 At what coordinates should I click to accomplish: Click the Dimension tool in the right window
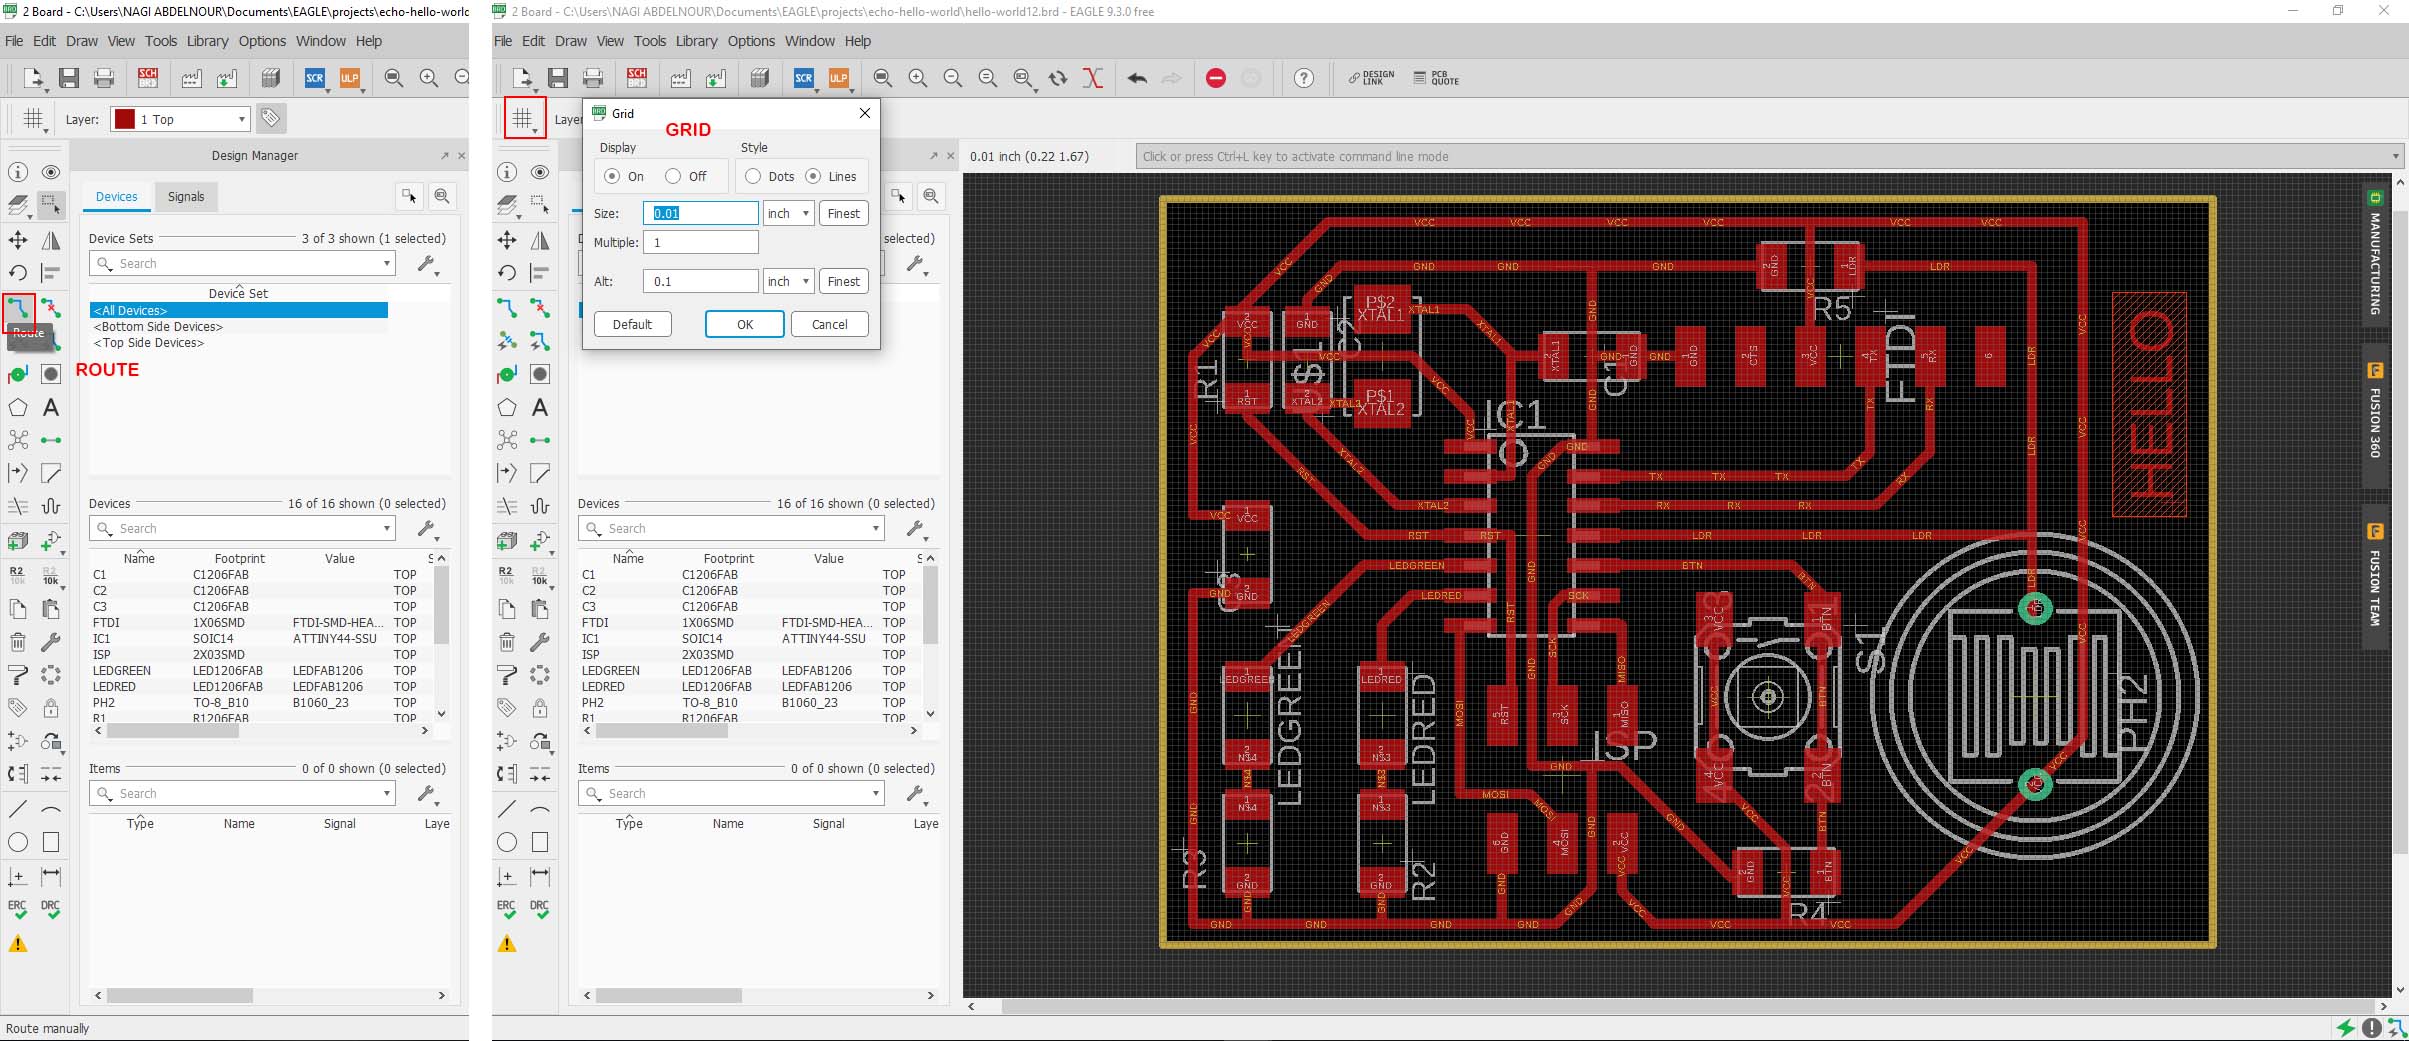[540, 876]
